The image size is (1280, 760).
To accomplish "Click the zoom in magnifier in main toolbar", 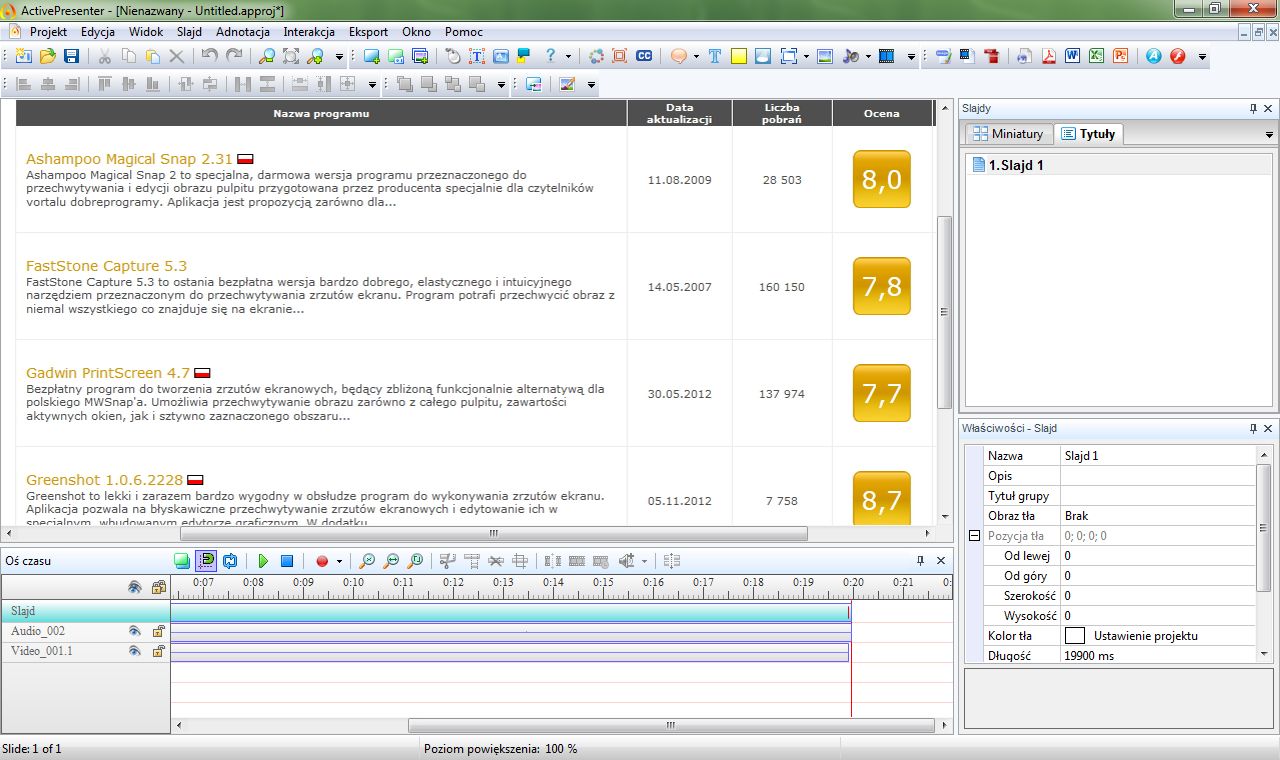I will (x=317, y=57).
